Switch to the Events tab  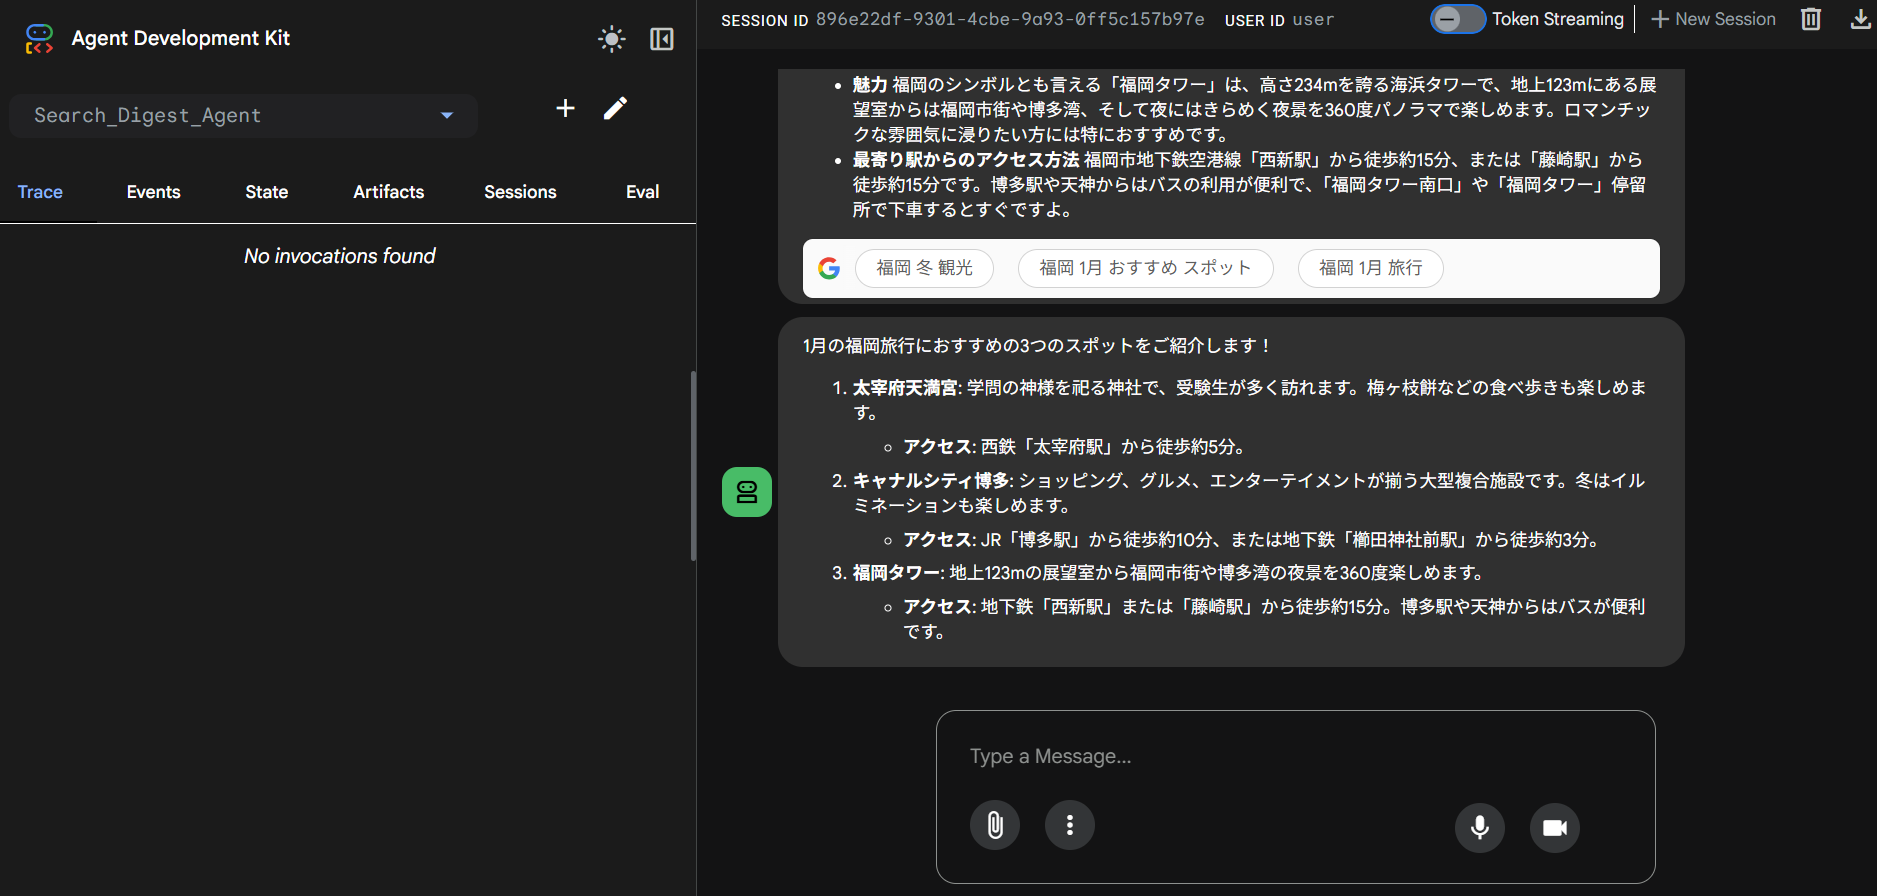click(x=153, y=192)
